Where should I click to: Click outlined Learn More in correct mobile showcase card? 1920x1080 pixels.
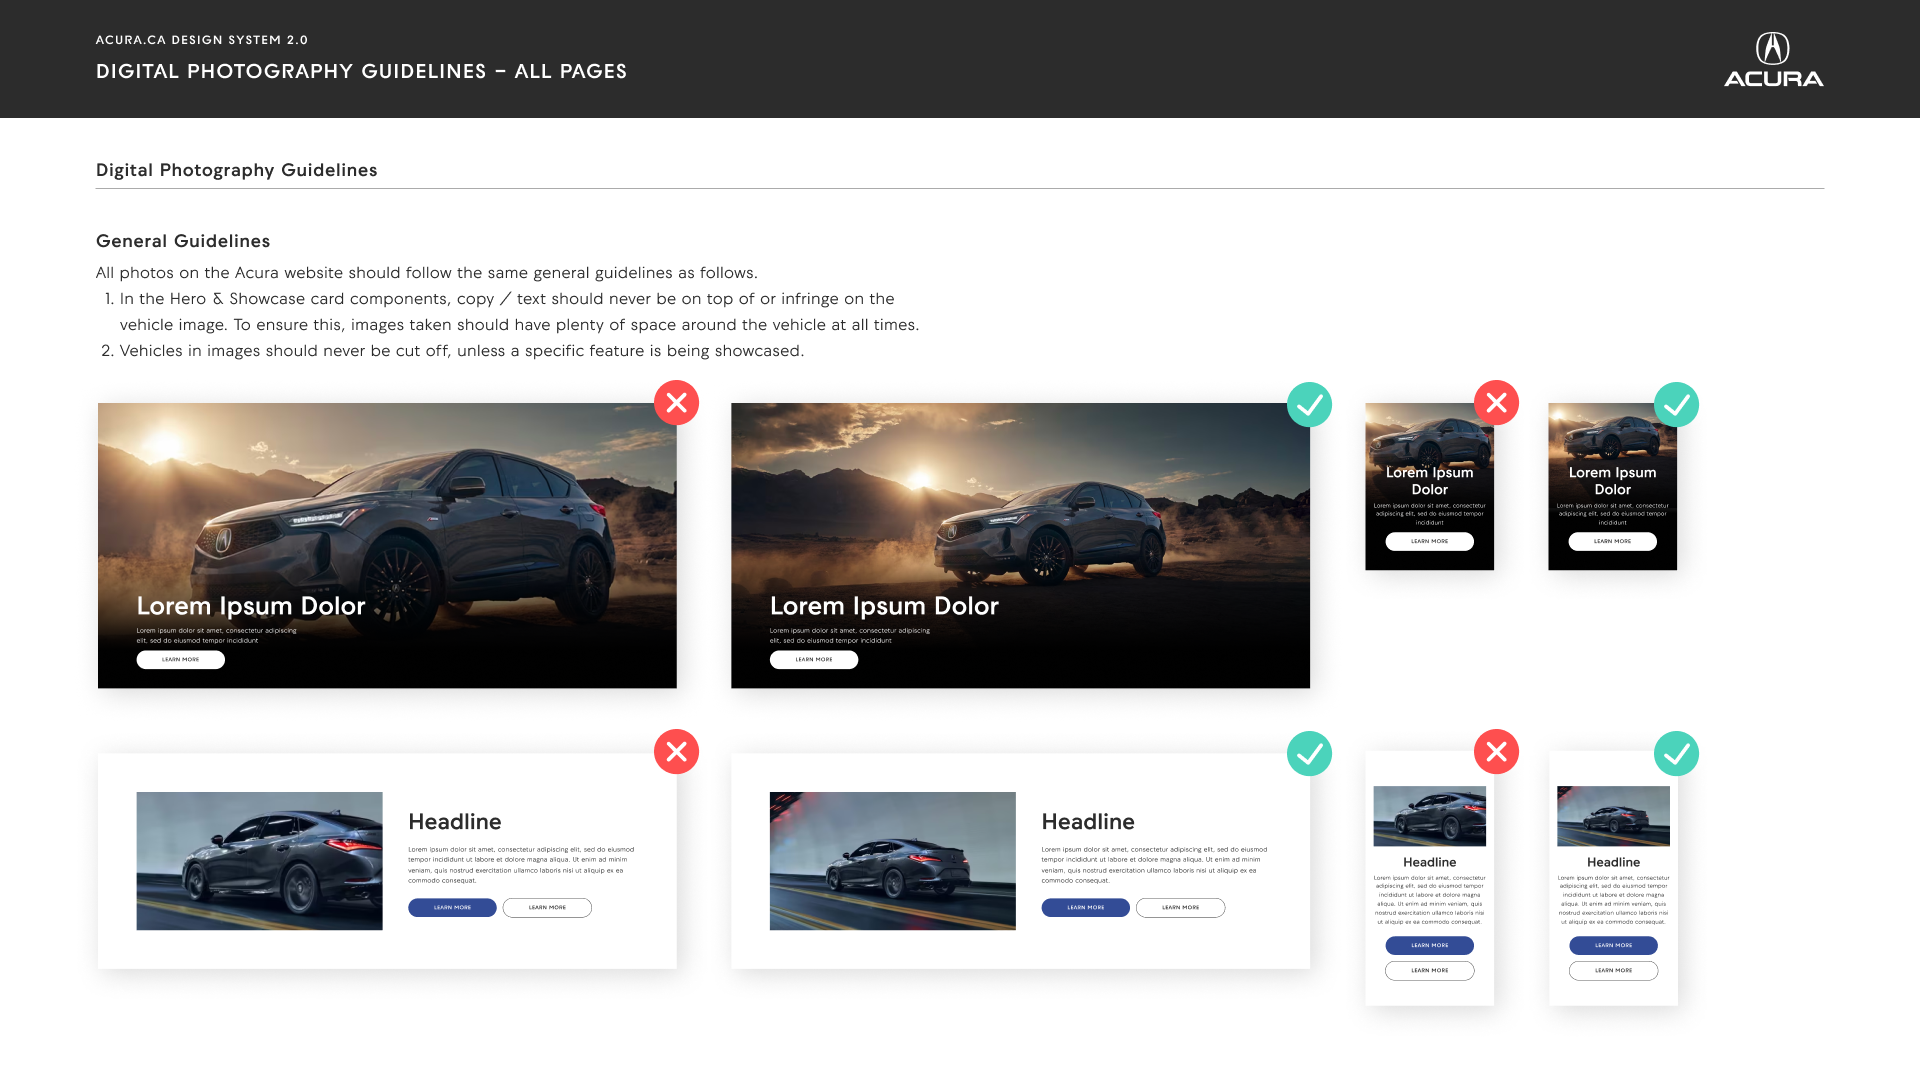pyautogui.click(x=1613, y=971)
